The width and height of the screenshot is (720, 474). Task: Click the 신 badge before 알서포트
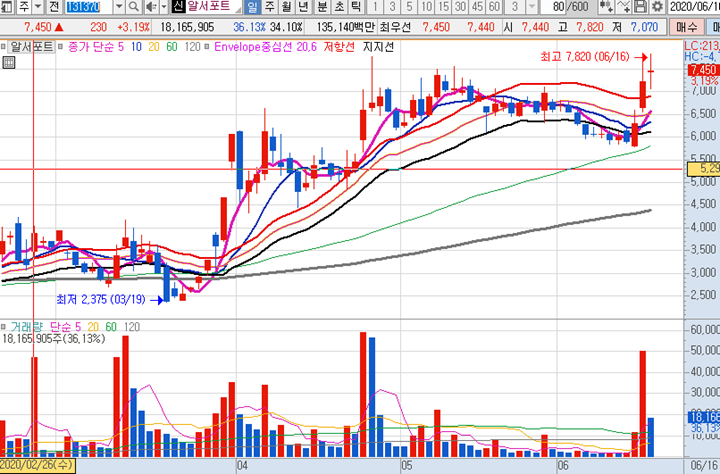point(178,6)
